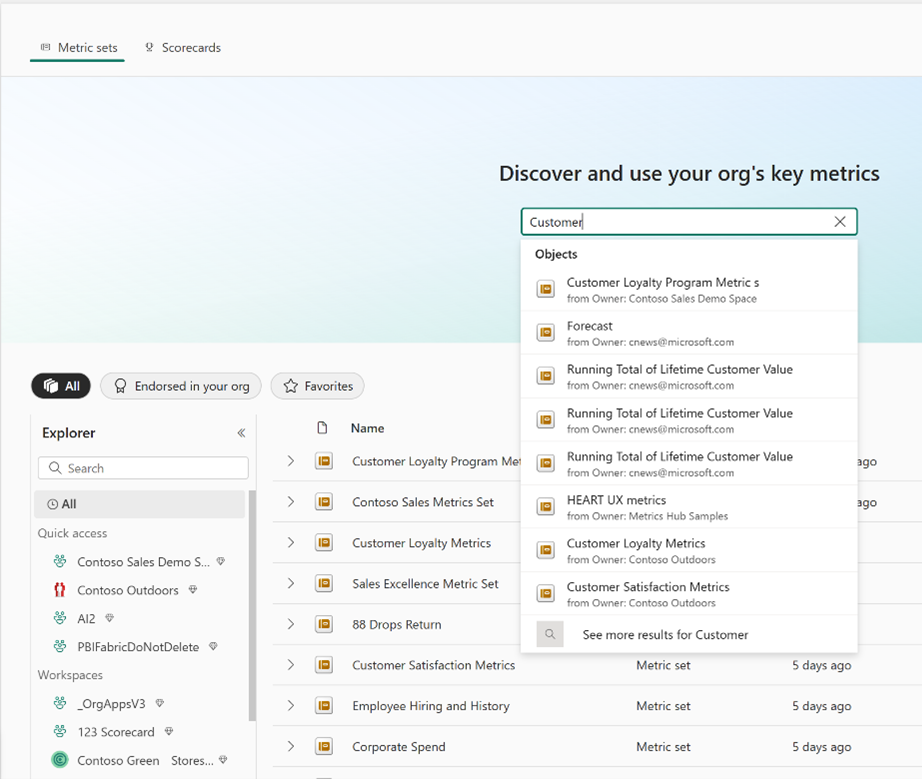Open the Scorecards tab
The width and height of the screenshot is (922, 779).
coord(183,48)
